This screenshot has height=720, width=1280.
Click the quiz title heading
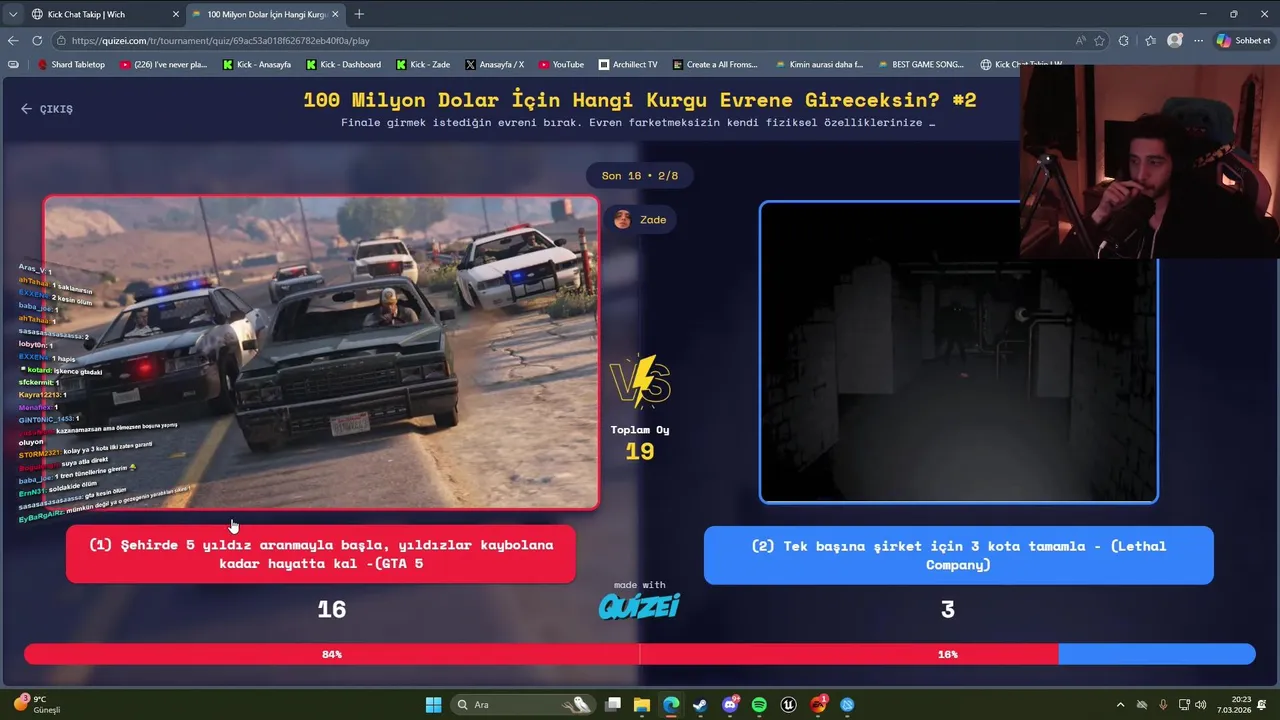coord(640,100)
